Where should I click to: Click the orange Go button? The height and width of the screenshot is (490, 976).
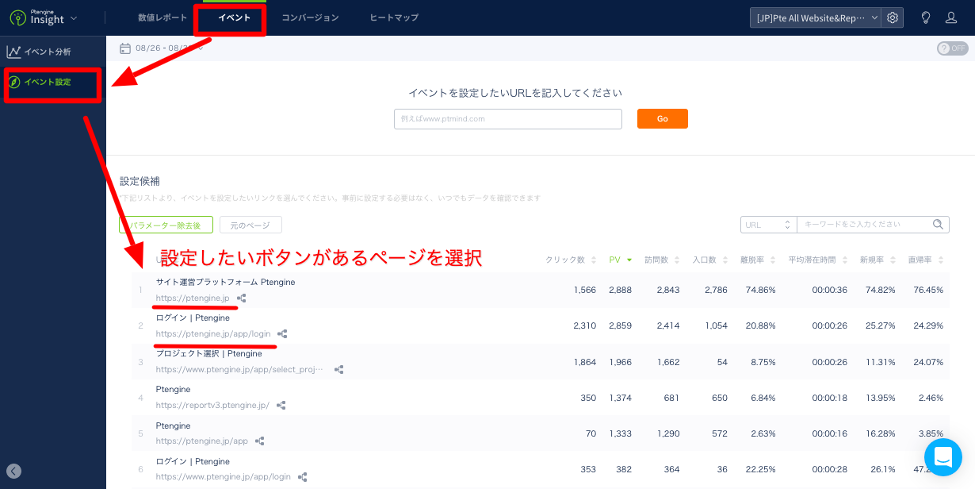662,119
